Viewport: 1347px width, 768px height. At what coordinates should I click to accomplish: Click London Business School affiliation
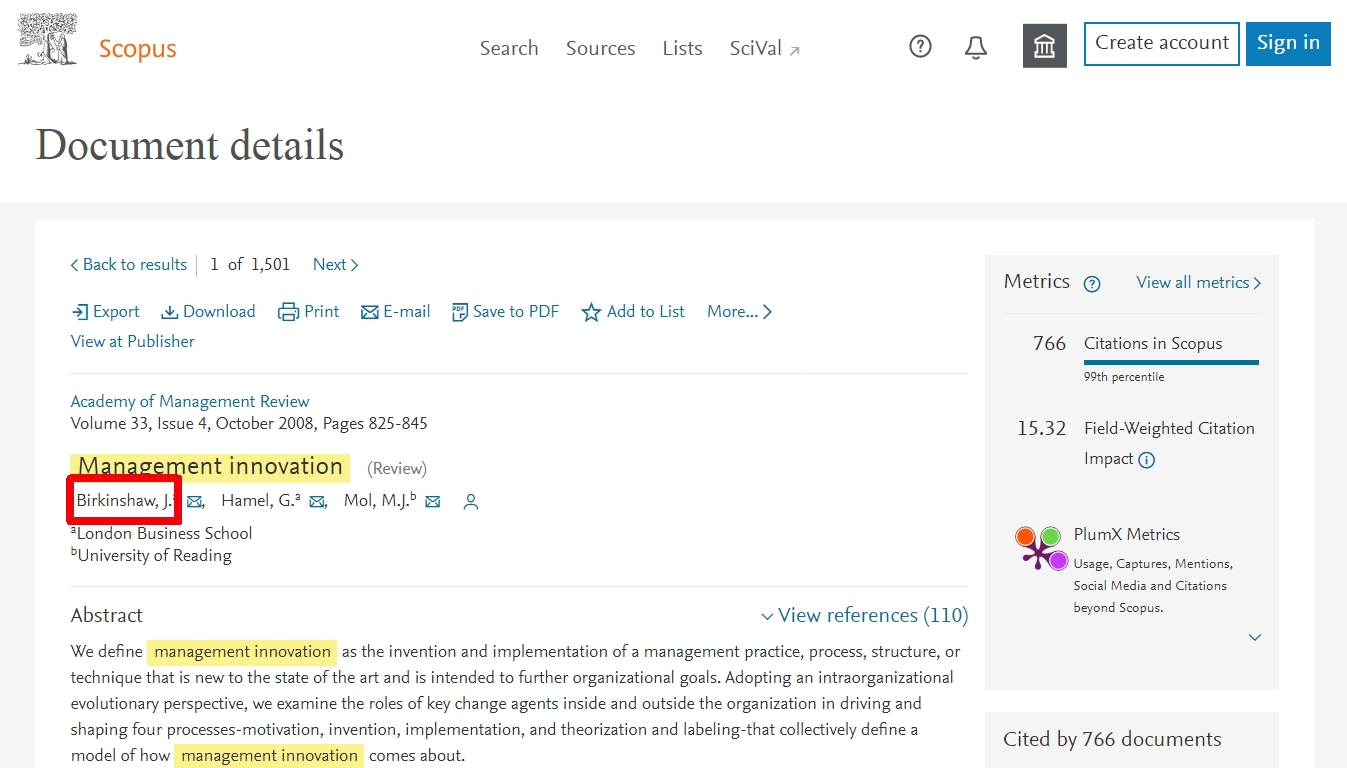coord(164,533)
